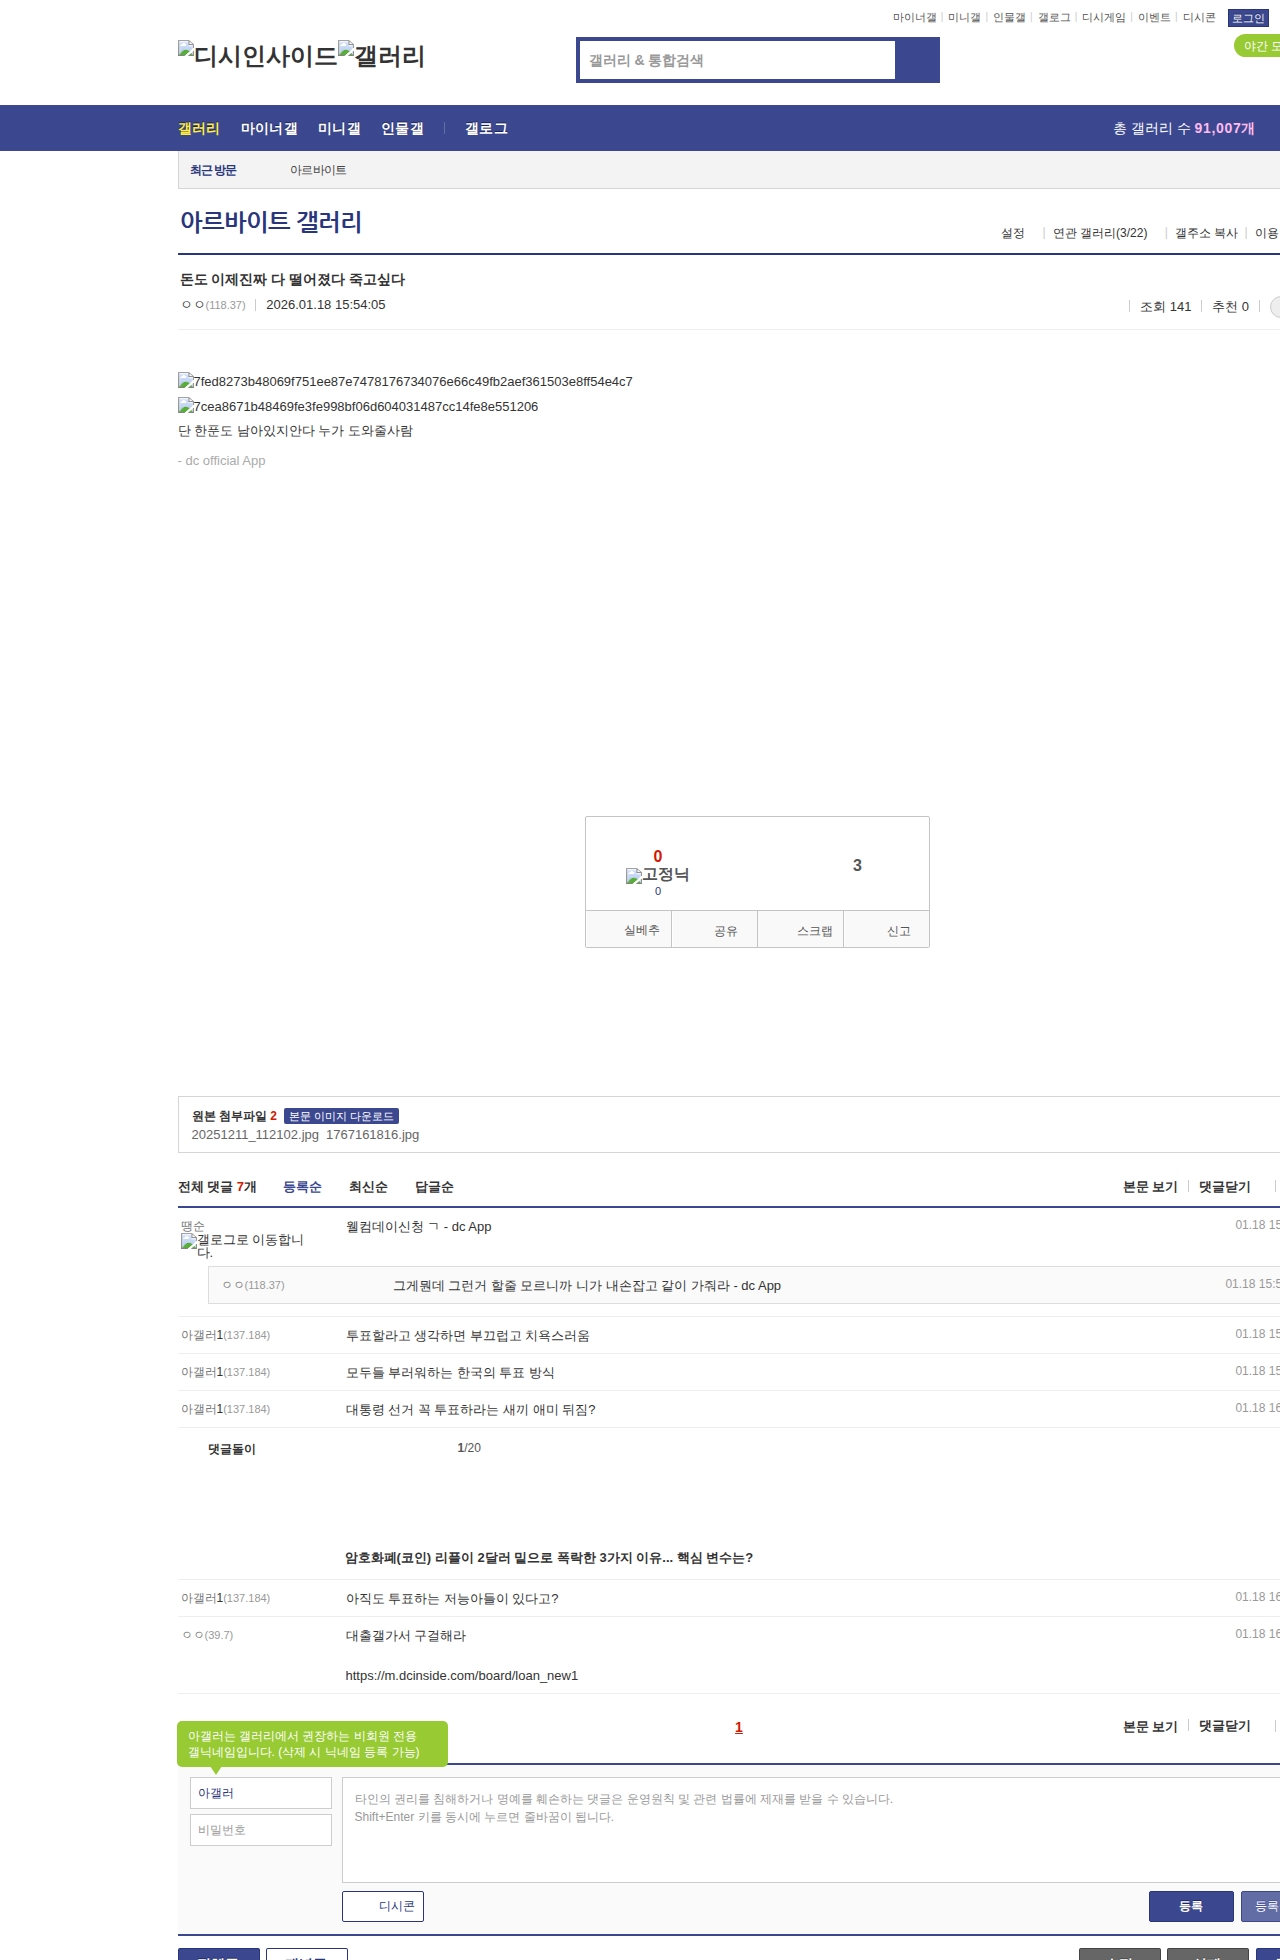This screenshot has width=1280, height=1960.
Task: Open the 아르바이트 갤러리 heading link
Action: tap(271, 221)
